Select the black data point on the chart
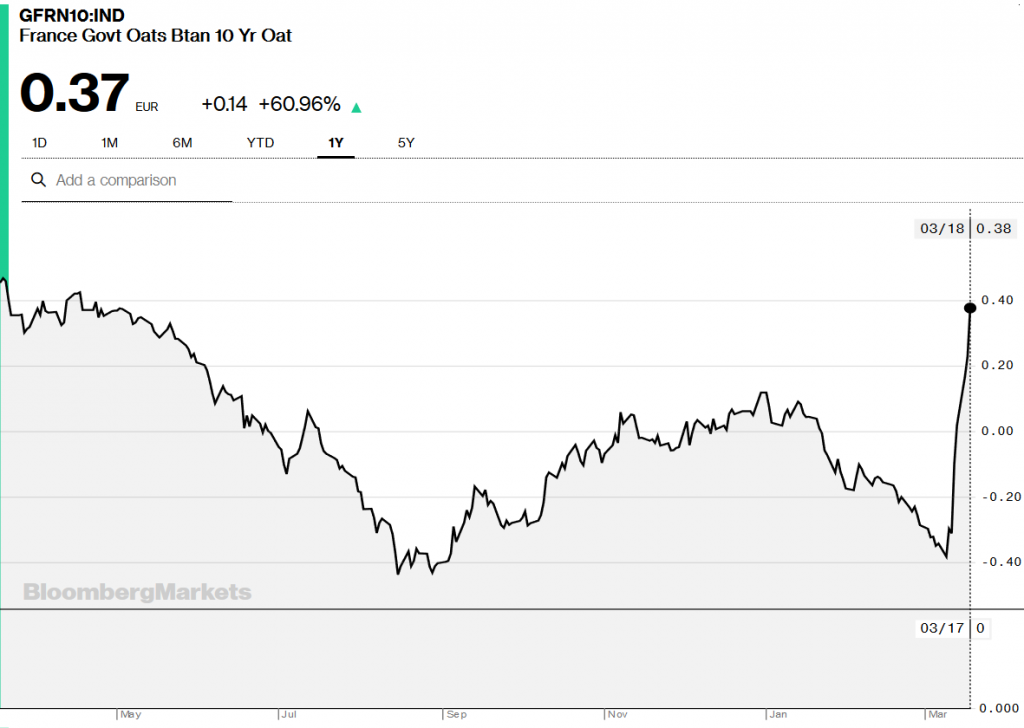The height and width of the screenshot is (728, 1024). (x=969, y=308)
